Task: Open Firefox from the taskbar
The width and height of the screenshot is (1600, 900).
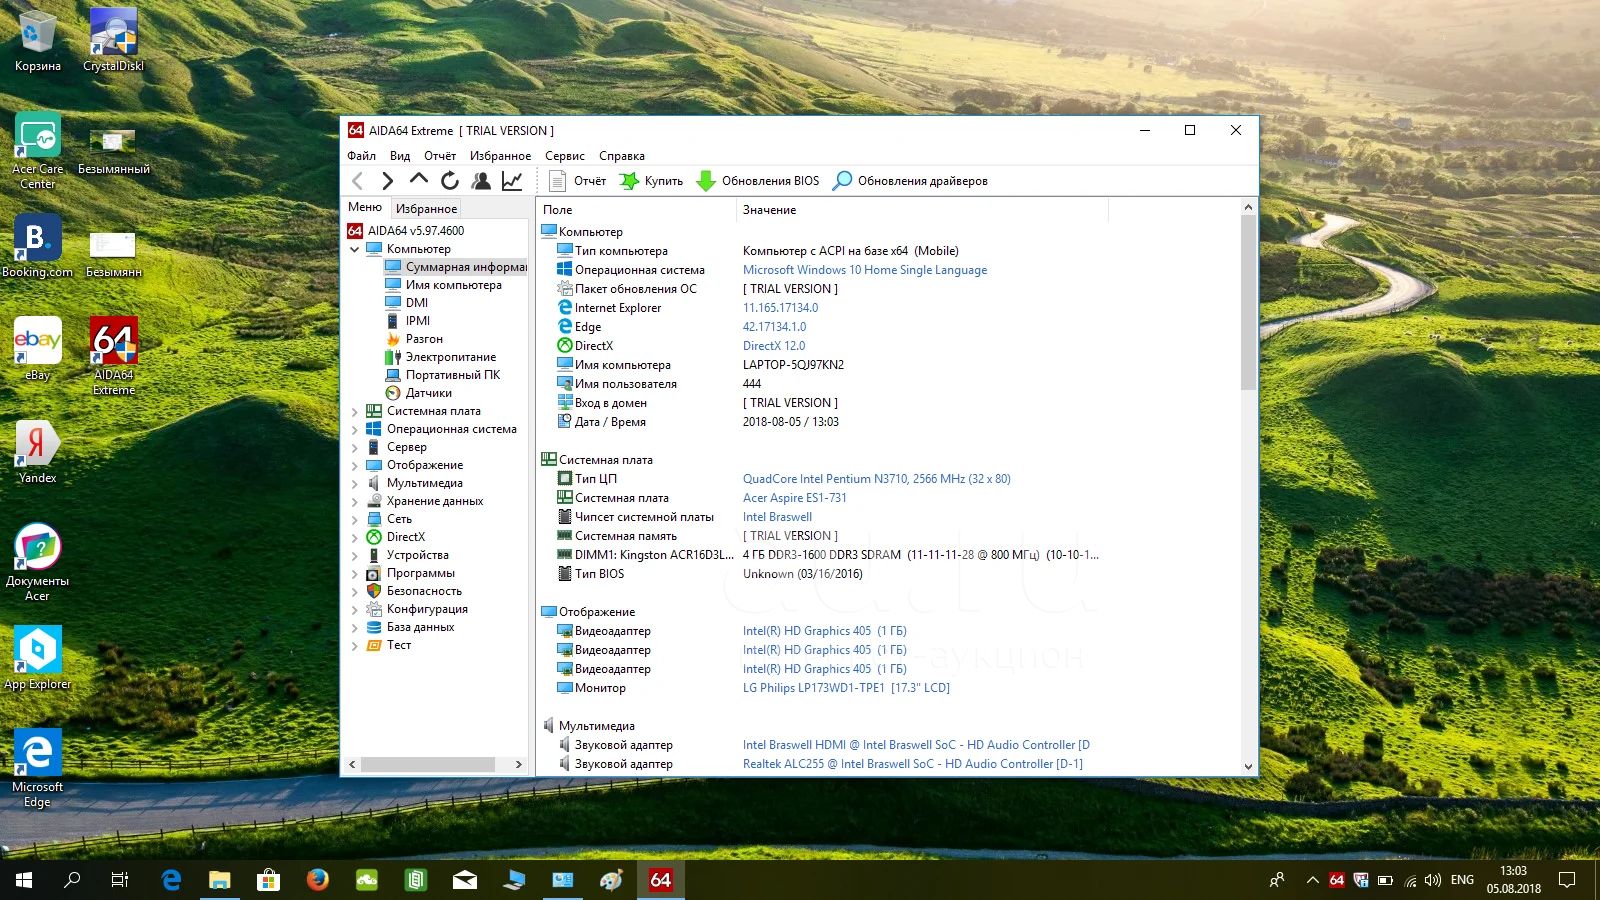Action: point(318,880)
